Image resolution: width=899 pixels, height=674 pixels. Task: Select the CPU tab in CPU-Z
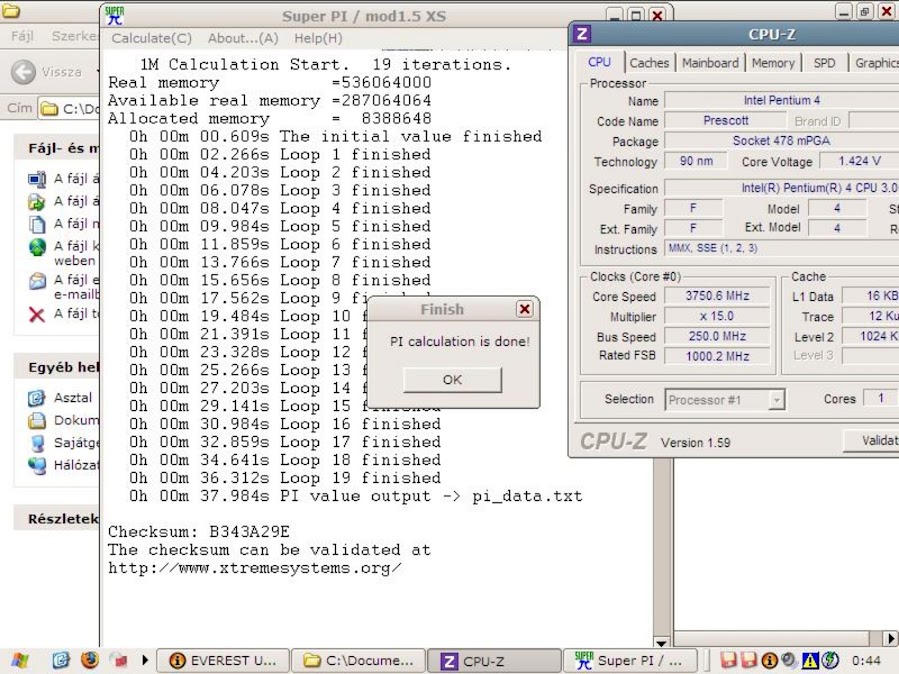[600, 62]
